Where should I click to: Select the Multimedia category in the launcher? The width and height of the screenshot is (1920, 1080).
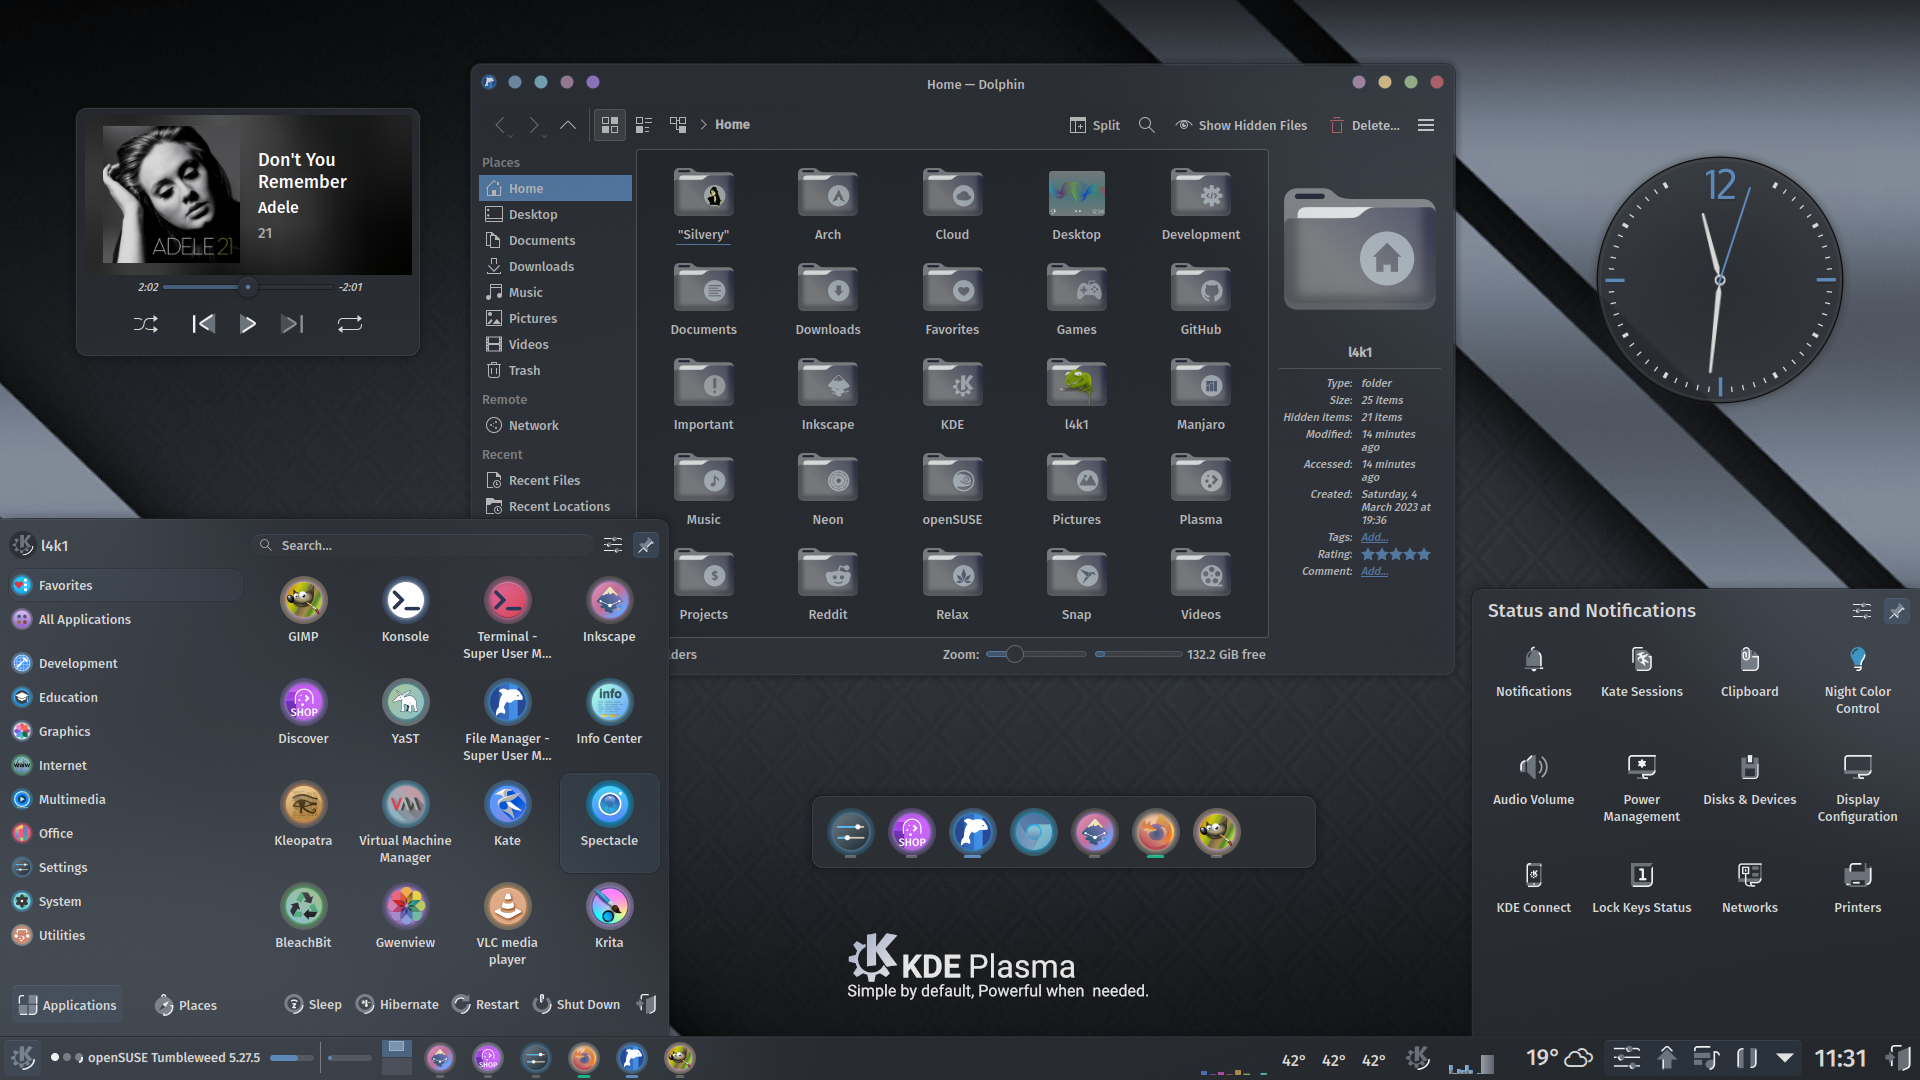[x=70, y=799]
